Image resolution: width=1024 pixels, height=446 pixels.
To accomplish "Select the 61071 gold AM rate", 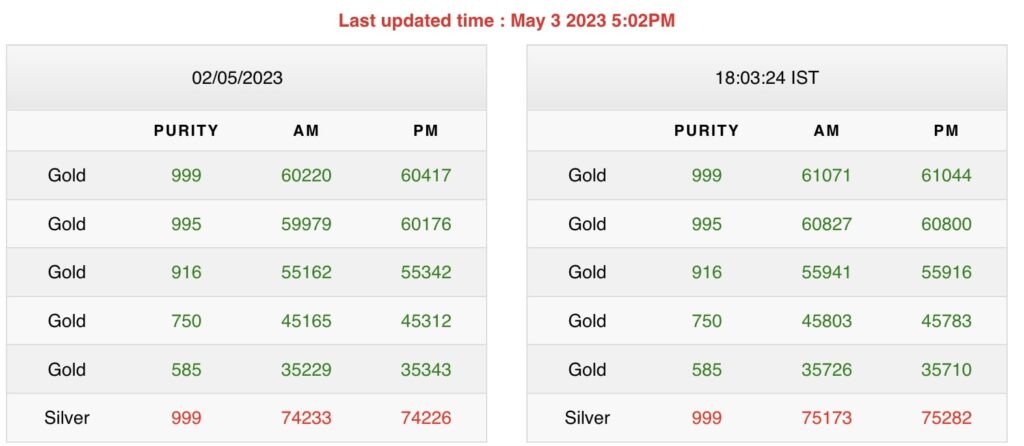I will [x=826, y=175].
